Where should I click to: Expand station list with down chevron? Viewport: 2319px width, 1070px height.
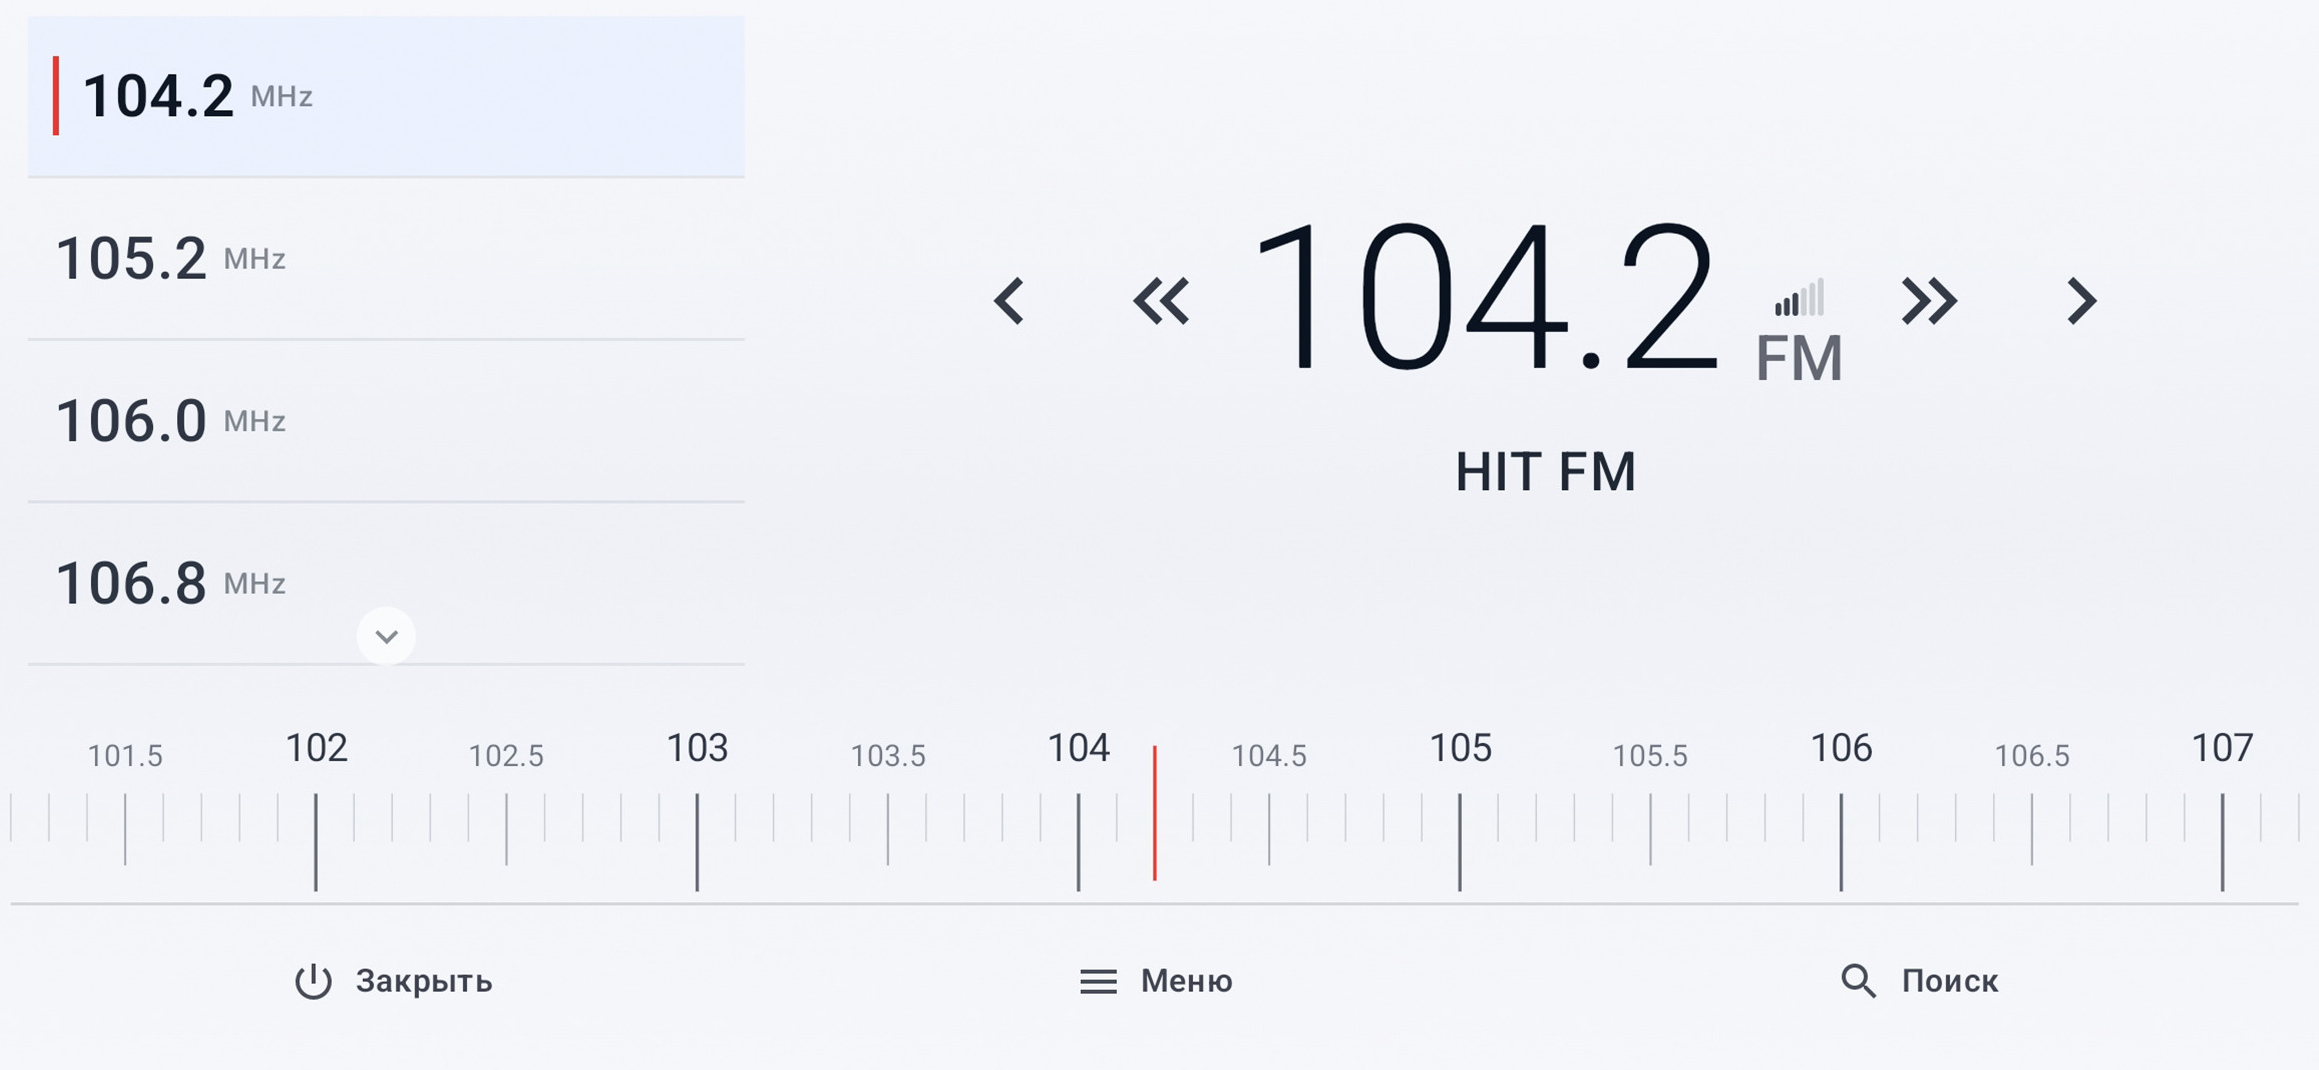point(386,636)
